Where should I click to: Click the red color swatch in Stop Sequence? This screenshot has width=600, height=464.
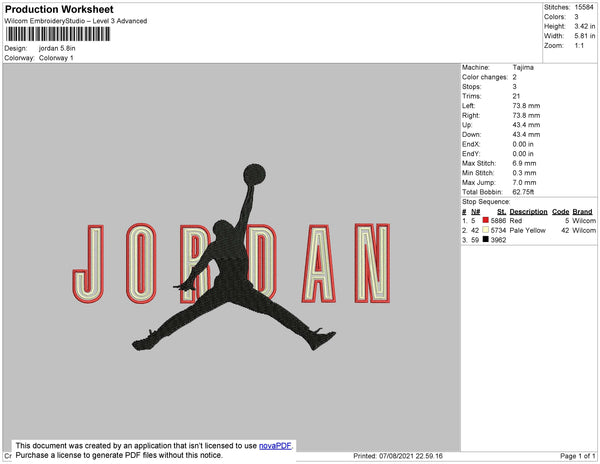485,221
